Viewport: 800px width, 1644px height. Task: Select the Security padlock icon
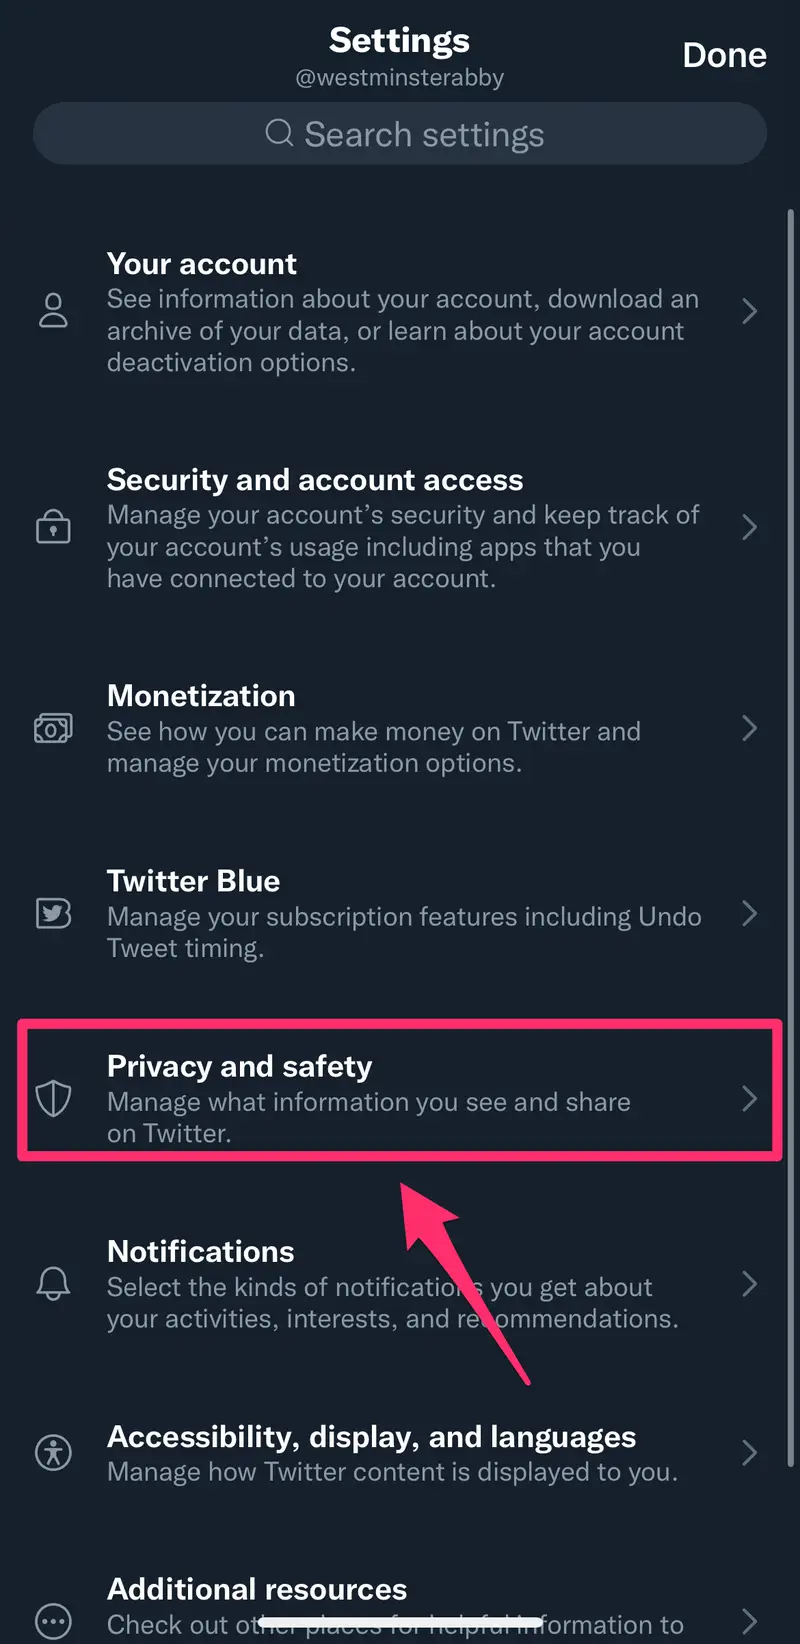[54, 527]
